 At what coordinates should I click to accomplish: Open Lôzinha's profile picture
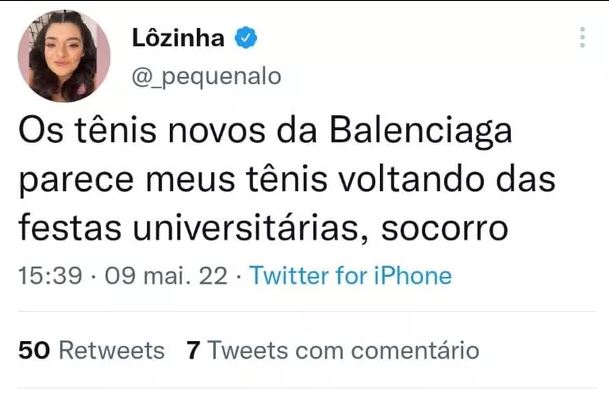pyautogui.click(x=64, y=56)
